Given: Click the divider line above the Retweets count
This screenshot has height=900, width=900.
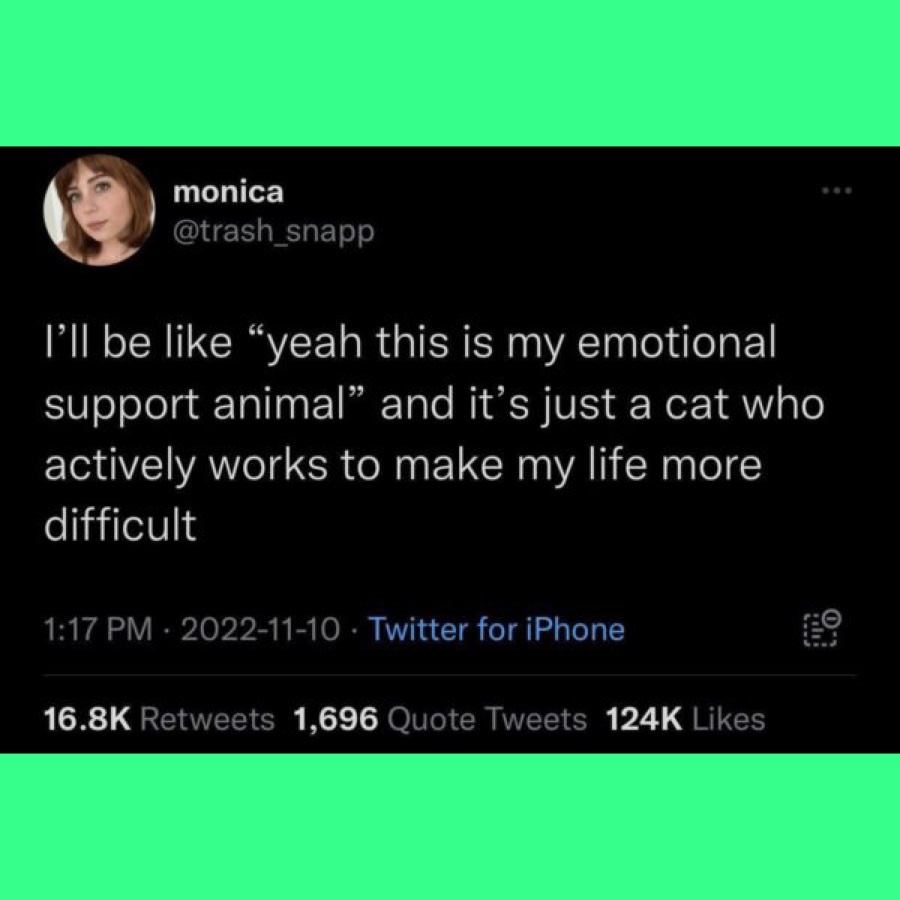Looking at the screenshot, I should [x=450, y=676].
